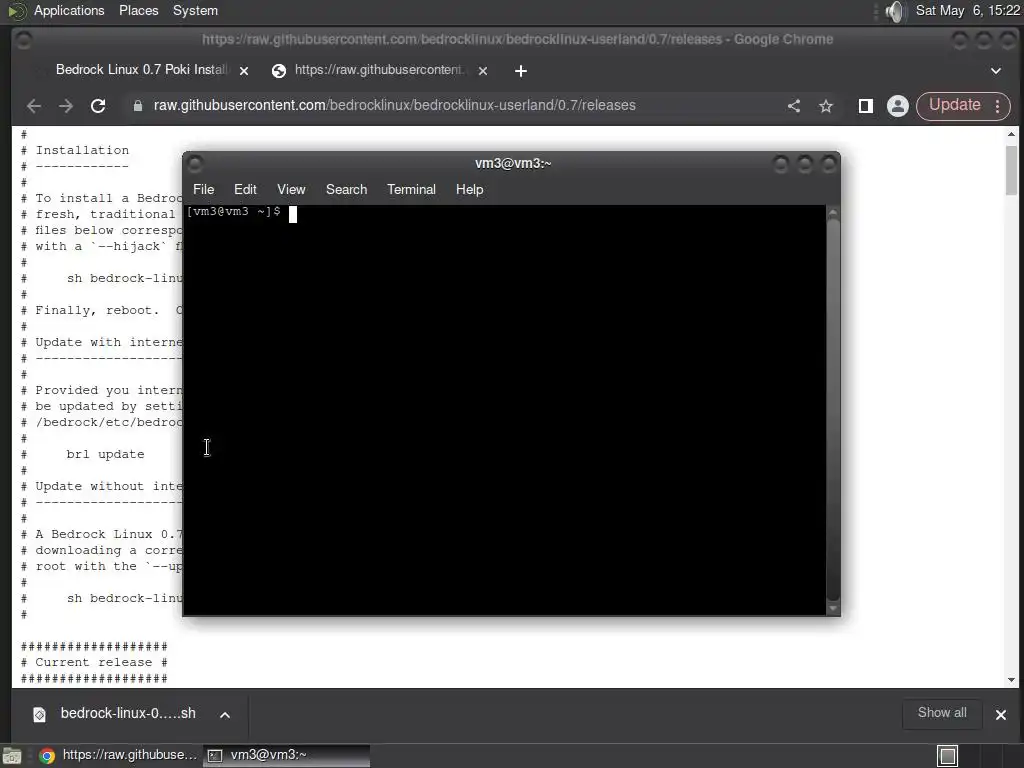Viewport: 1024px width, 768px height.
Task: Open the System menu in the top panel
Action: click(x=195, y=10)
